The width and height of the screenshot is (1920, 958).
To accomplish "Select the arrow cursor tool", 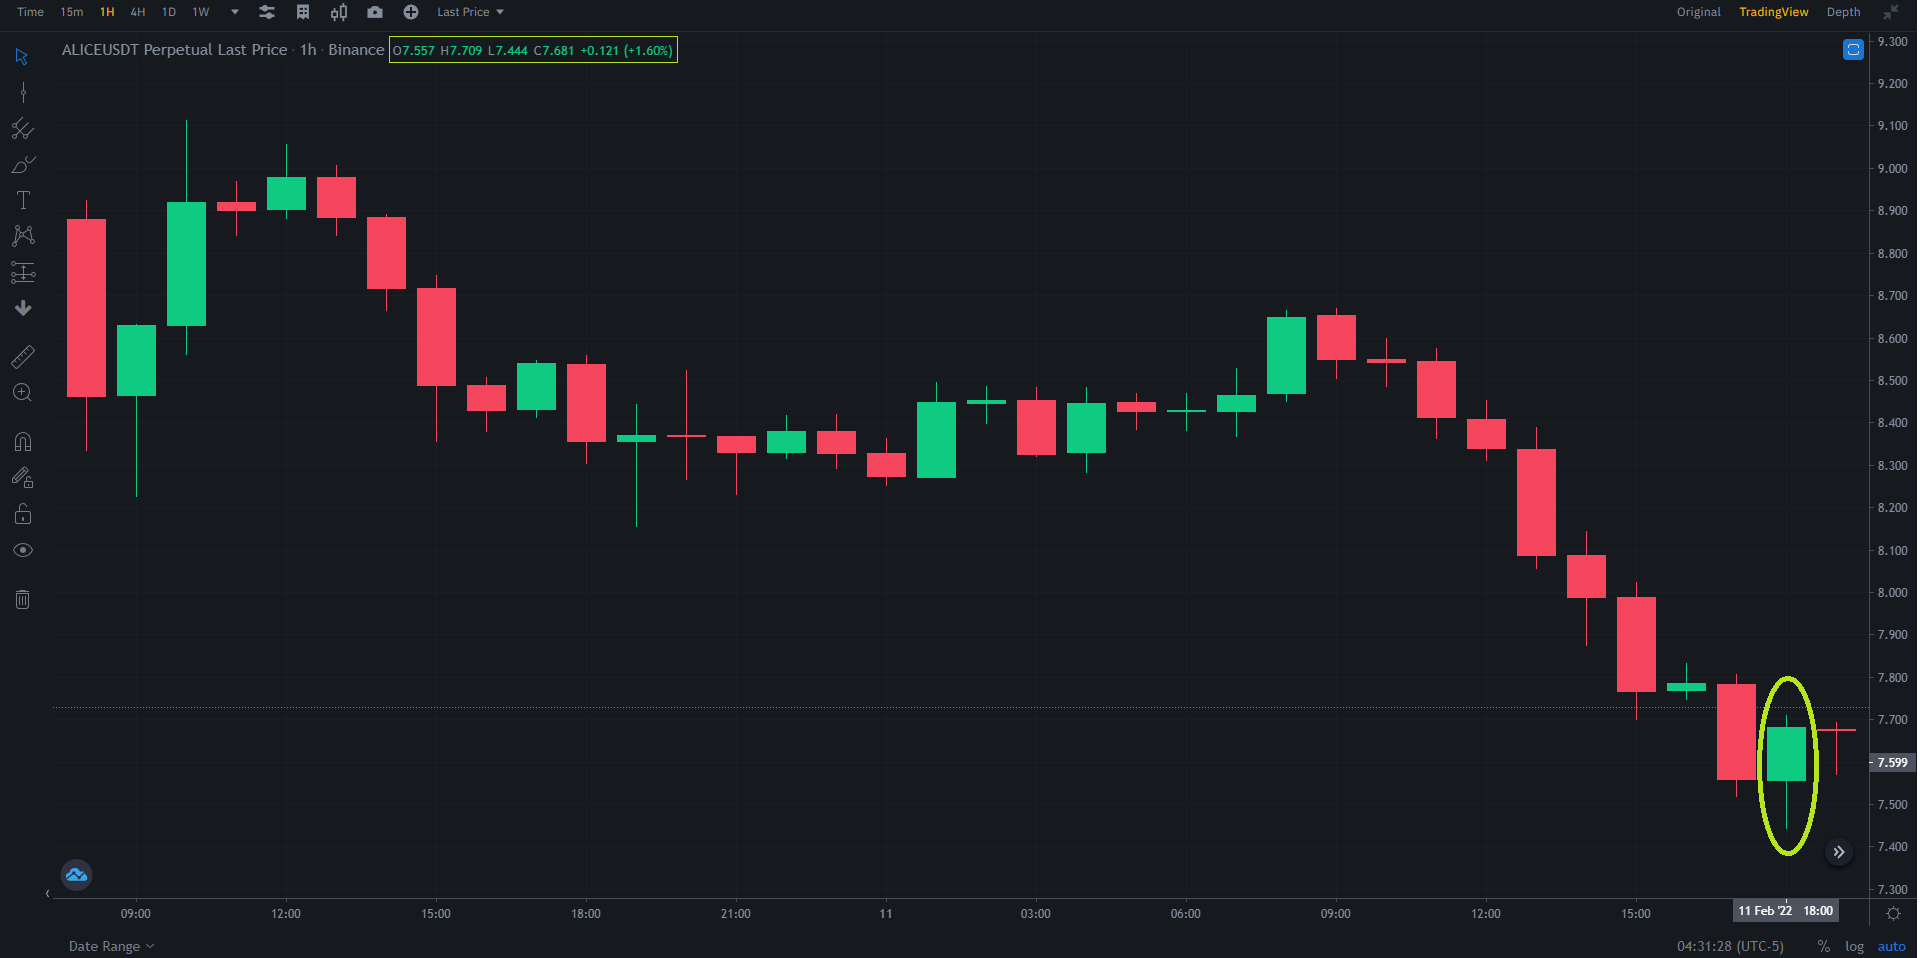I will click(x=22, y=56).
